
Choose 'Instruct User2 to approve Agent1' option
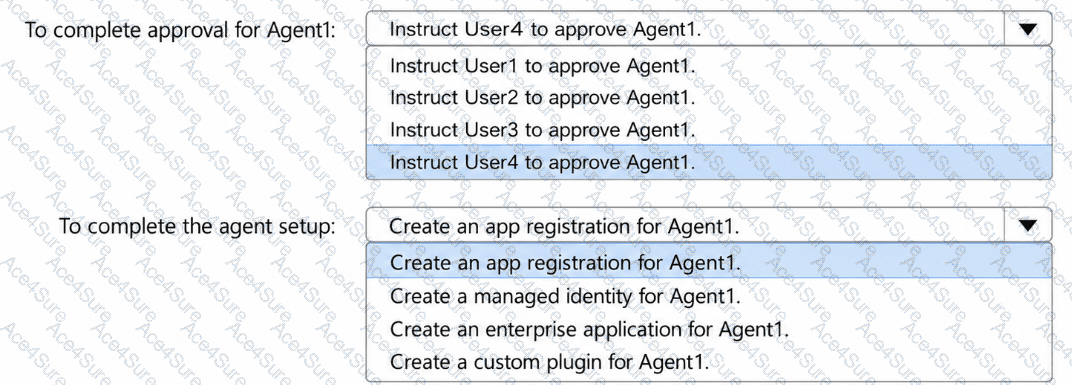[x=709, y=98]
